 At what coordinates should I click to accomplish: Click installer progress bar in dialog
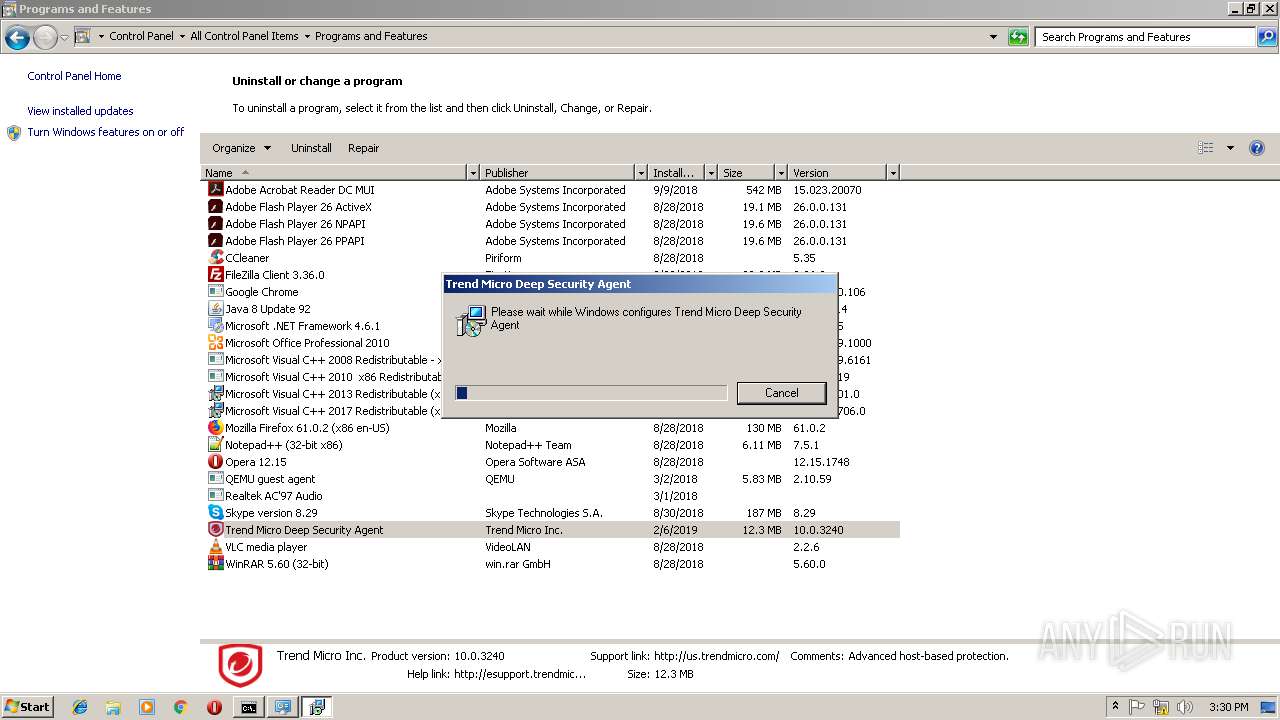[x=591, y=393]
